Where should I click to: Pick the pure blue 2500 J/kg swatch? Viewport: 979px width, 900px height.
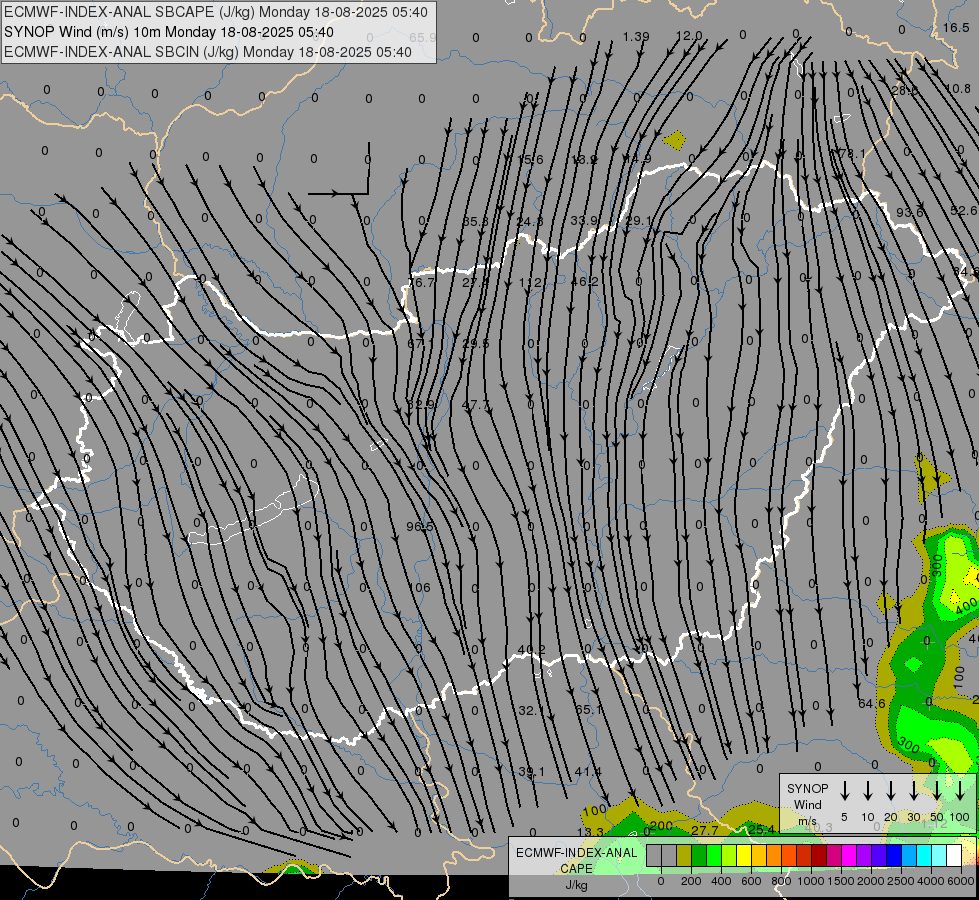point(893,856)
